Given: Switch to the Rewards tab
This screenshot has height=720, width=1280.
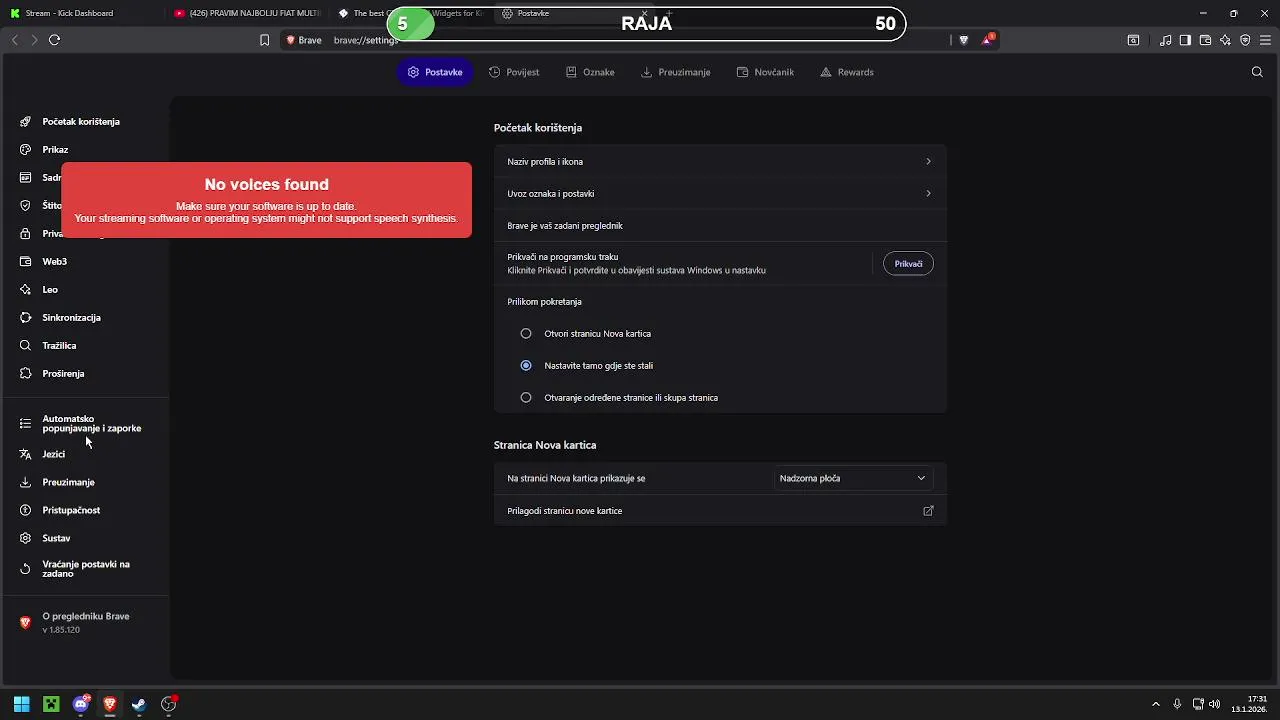Looking at the screenshot, I should [x=847, y=72].
